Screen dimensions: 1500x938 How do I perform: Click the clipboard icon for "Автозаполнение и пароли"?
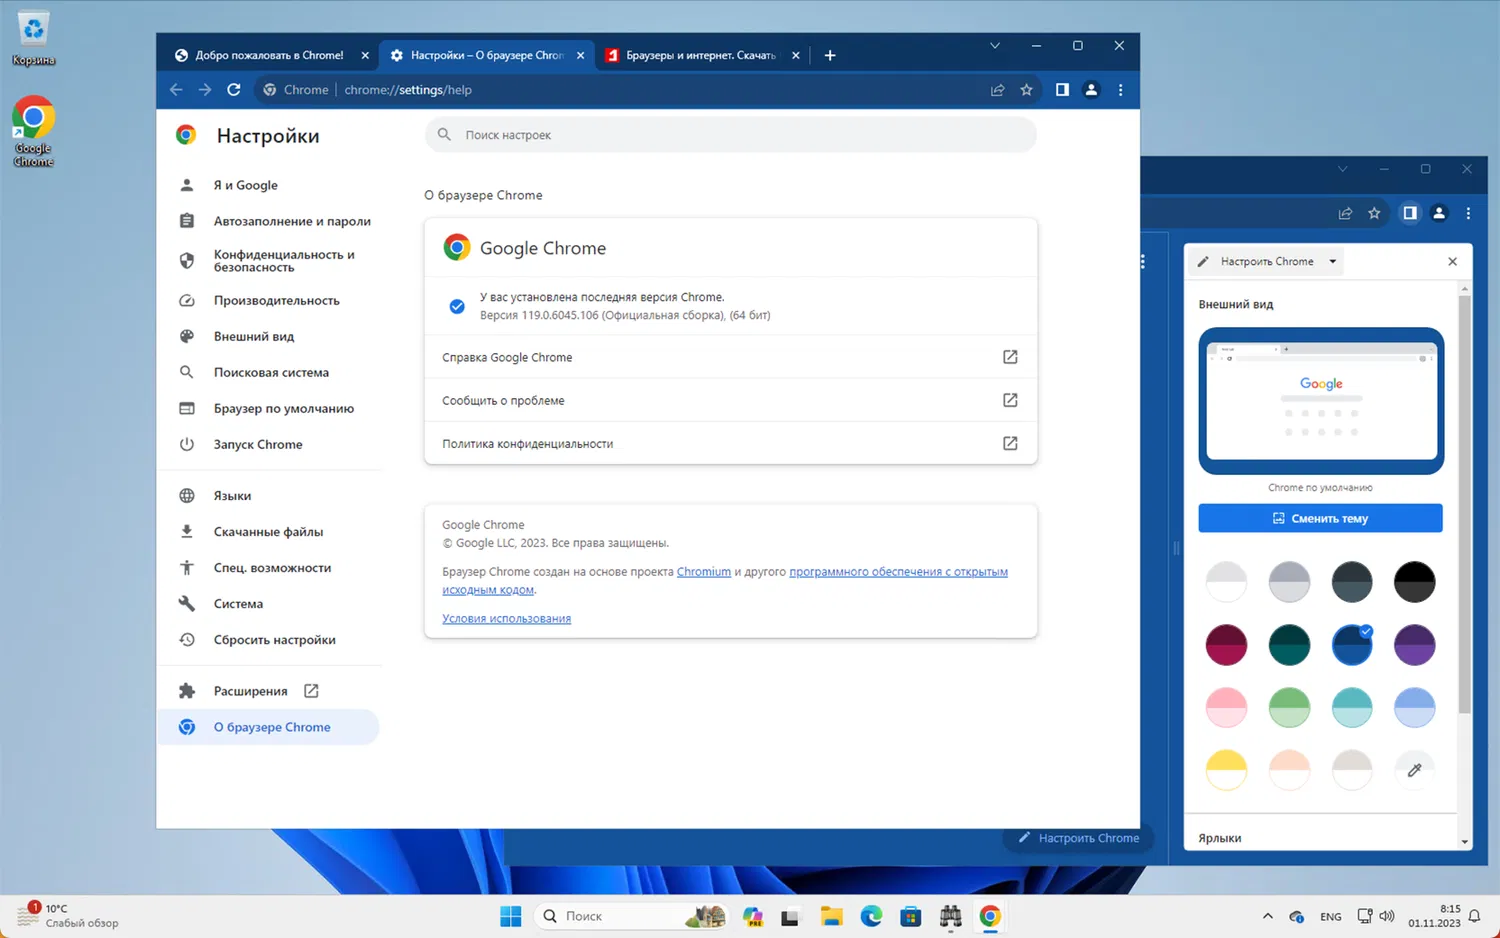click(x=187, y=221)
